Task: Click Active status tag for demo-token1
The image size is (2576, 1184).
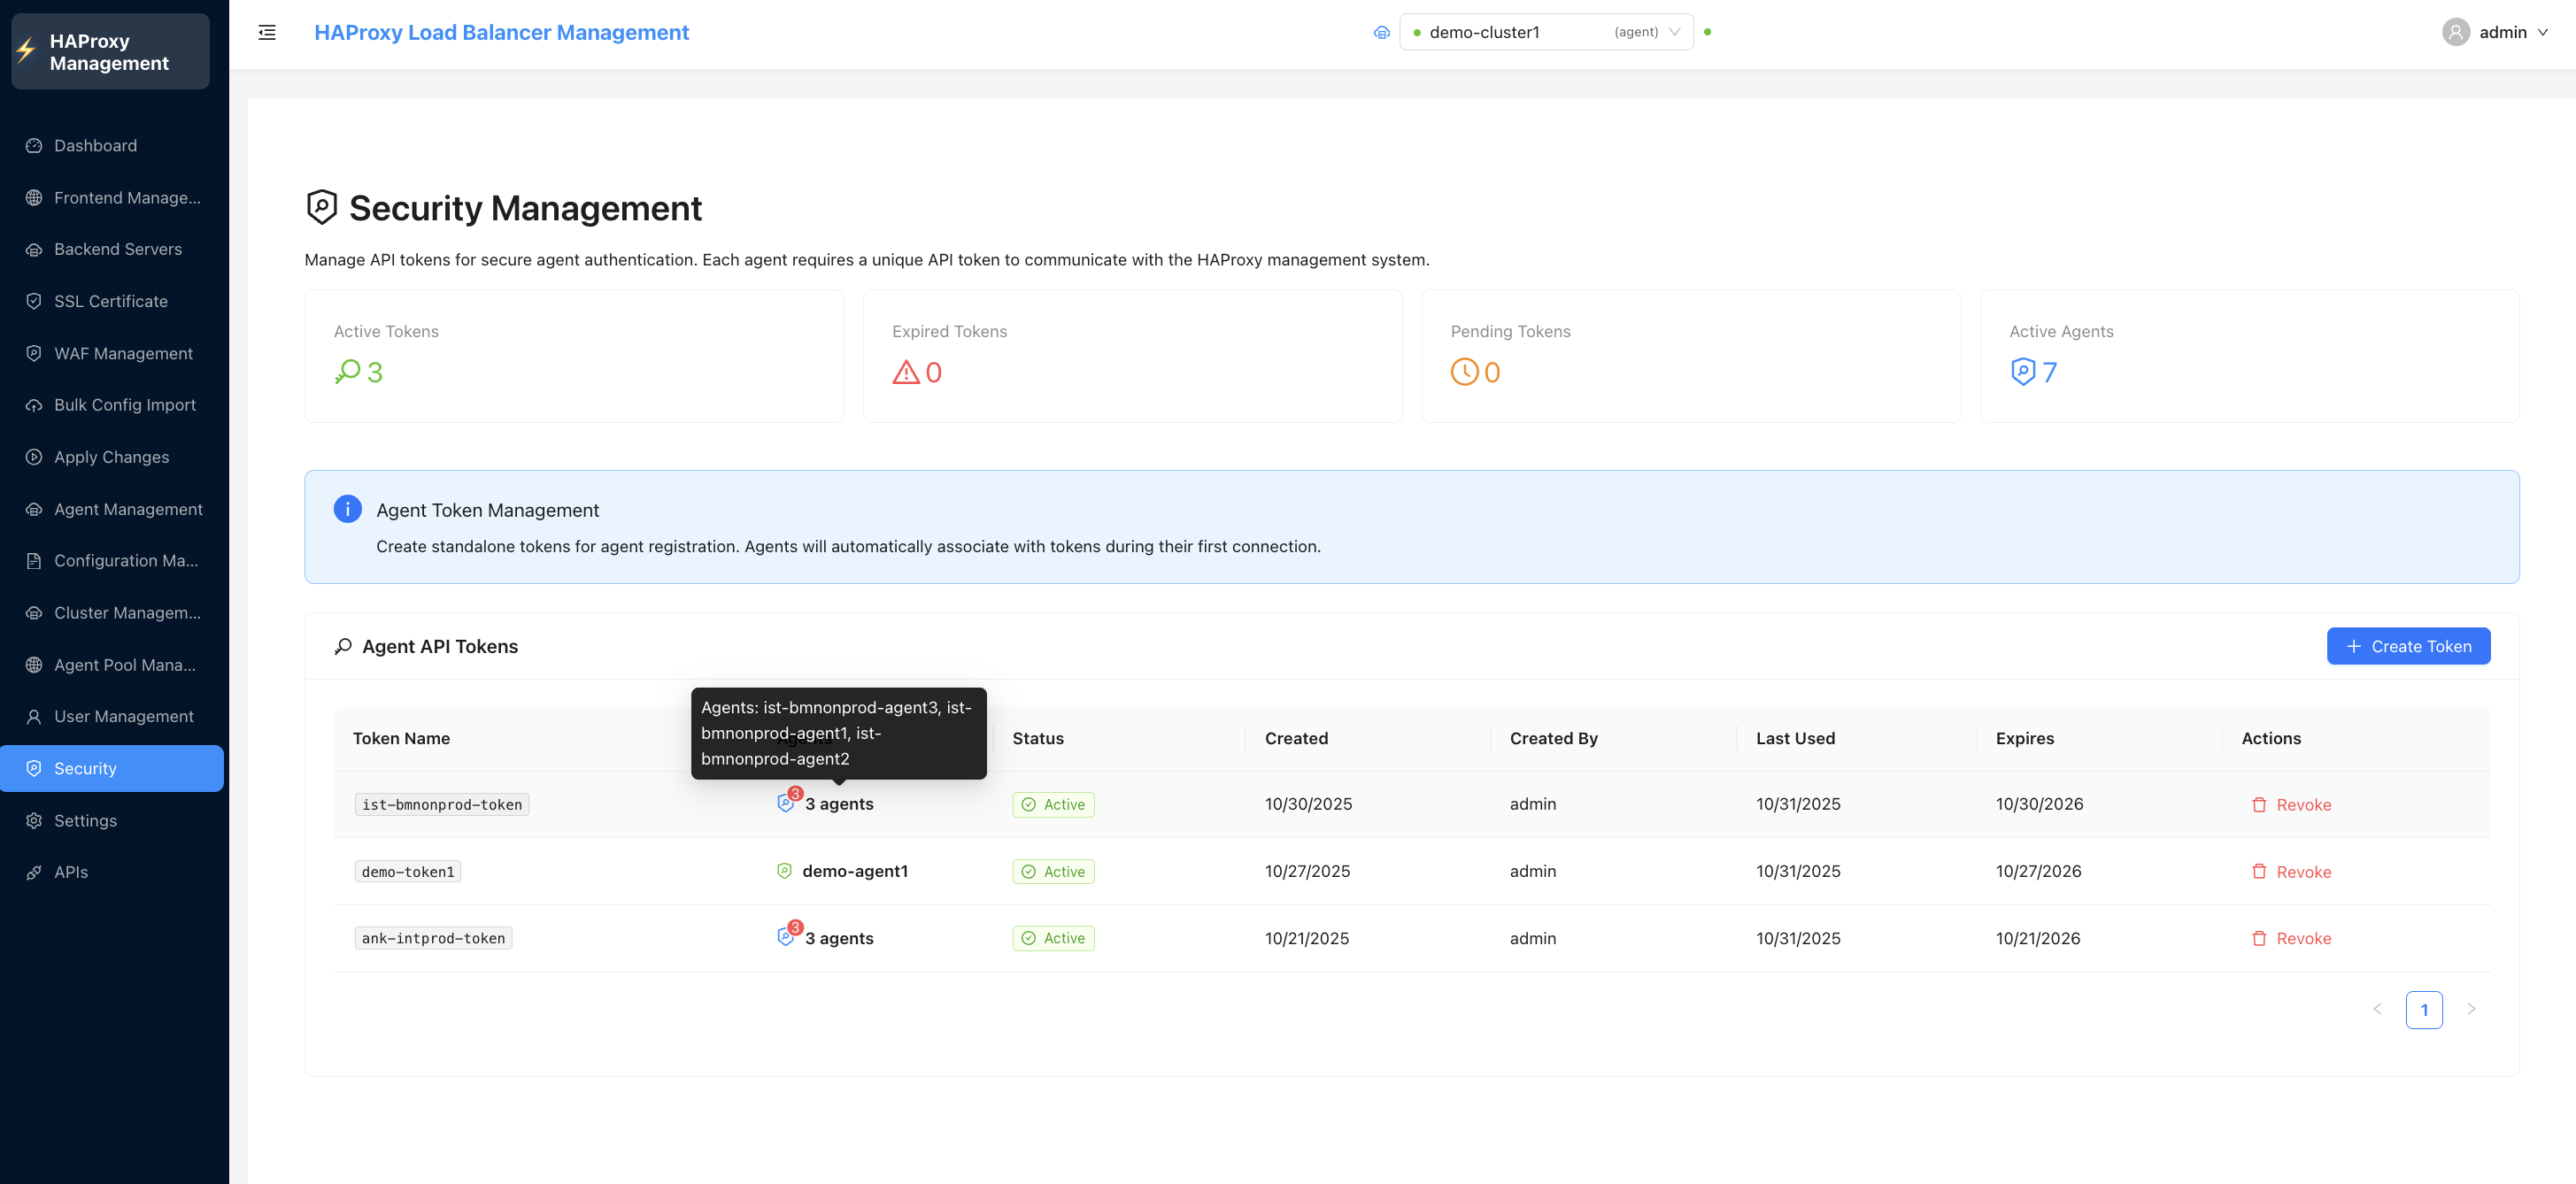Action: tap(1053, 872)
